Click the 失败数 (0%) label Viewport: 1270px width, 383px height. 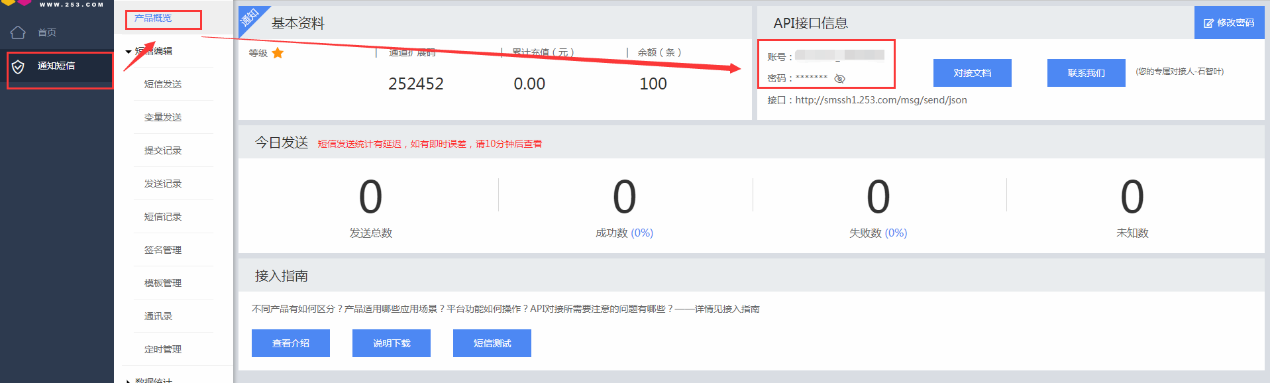[877, 232]
